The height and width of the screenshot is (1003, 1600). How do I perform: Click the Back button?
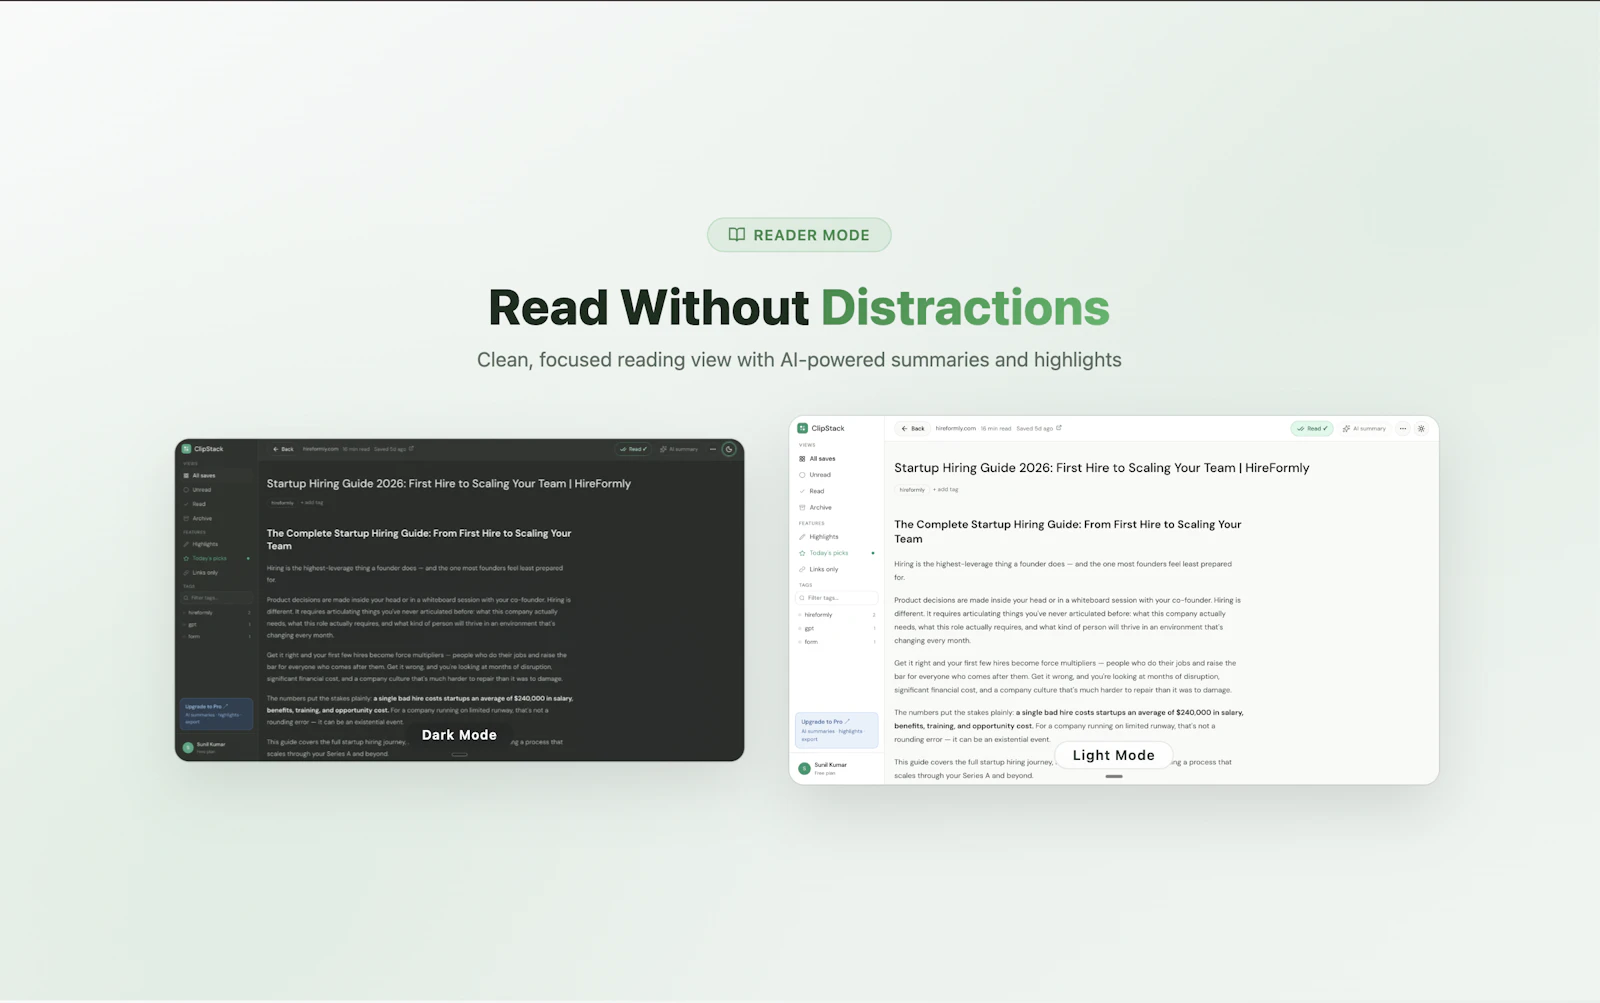(914, 428)
